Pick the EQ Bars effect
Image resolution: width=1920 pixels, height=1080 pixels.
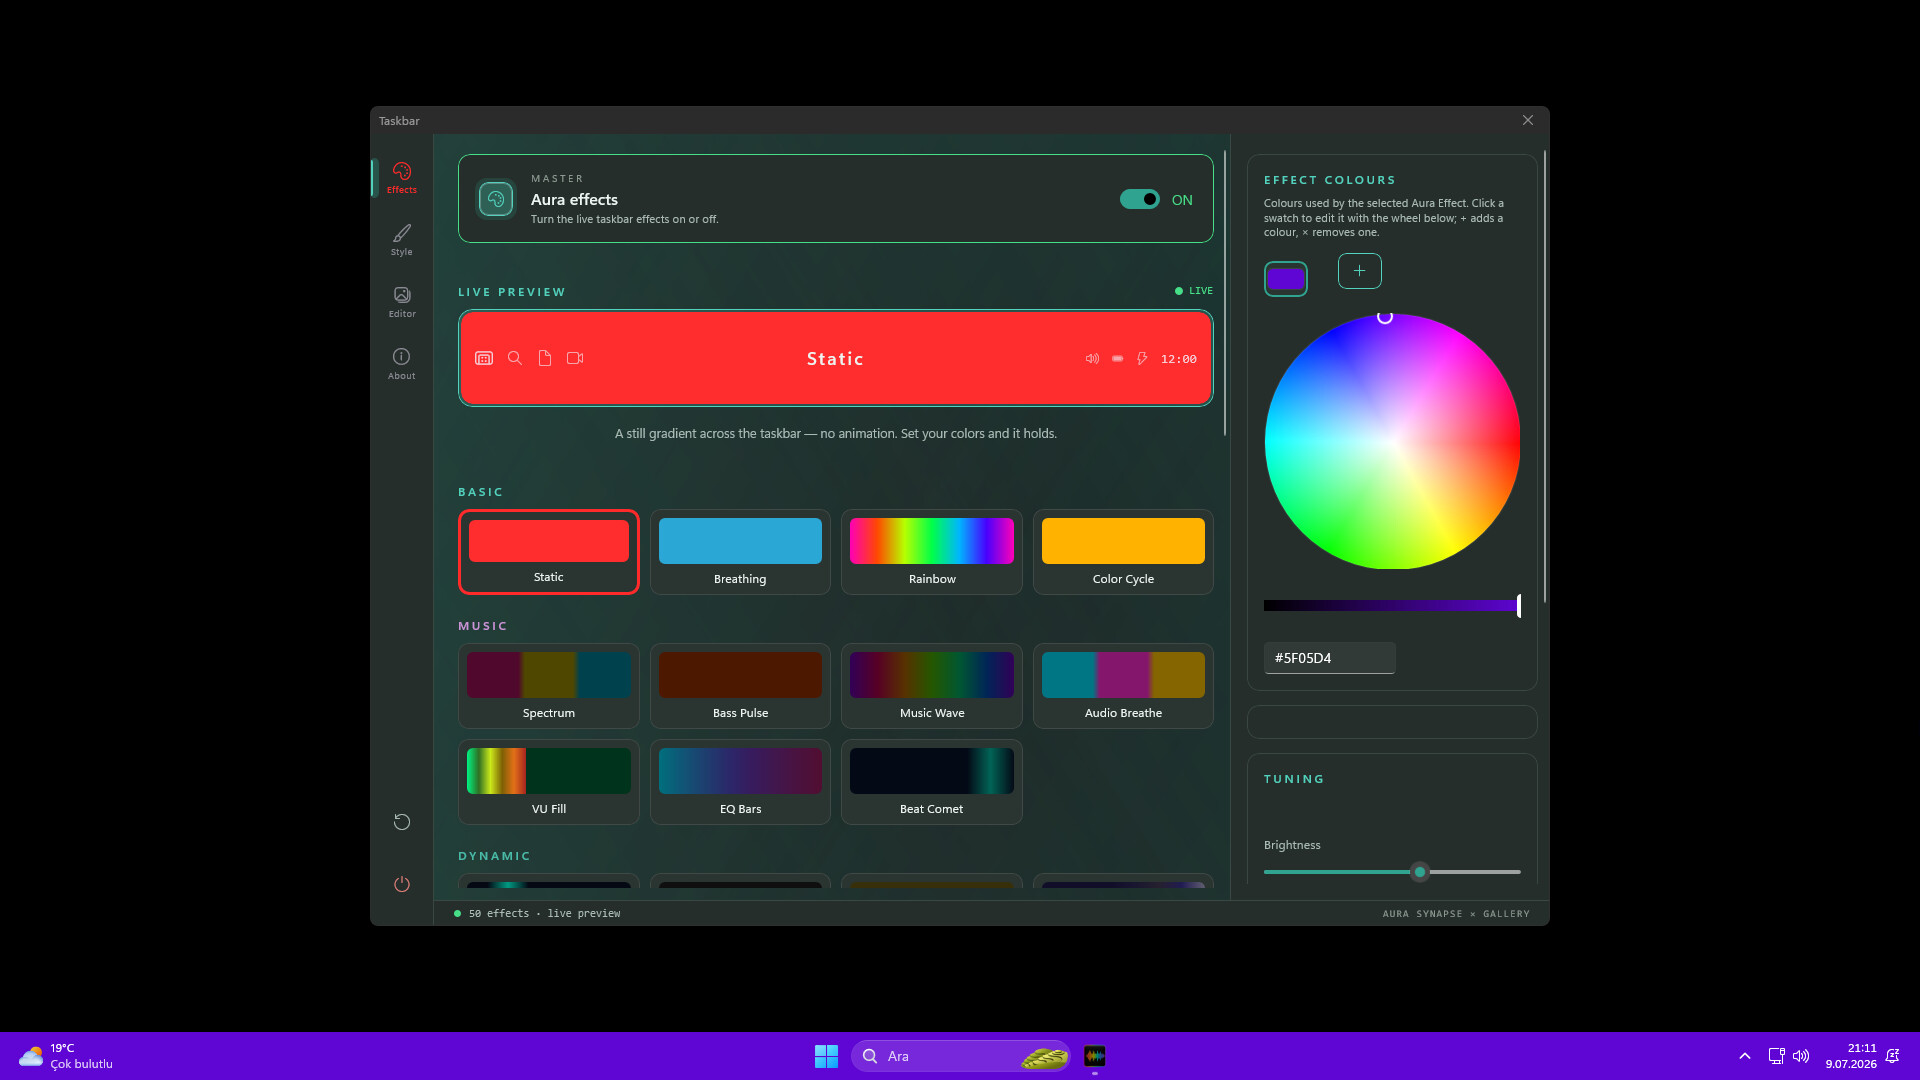pyautogui.click(x=740, y=782)
